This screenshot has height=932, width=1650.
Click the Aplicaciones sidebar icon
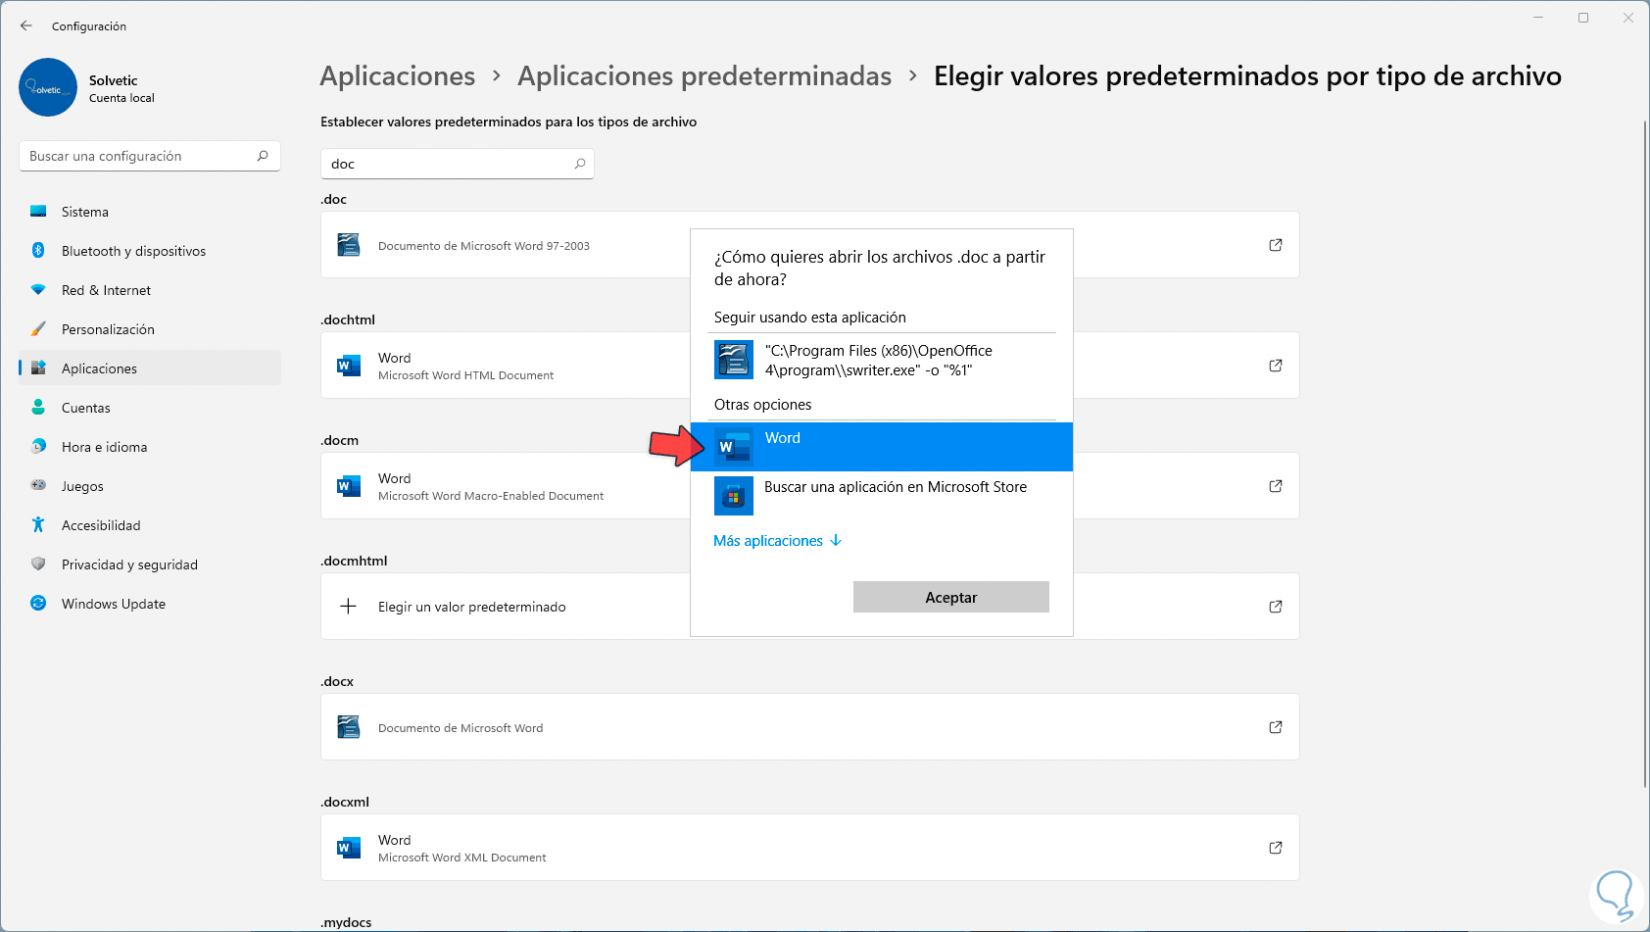click(38, 368)
